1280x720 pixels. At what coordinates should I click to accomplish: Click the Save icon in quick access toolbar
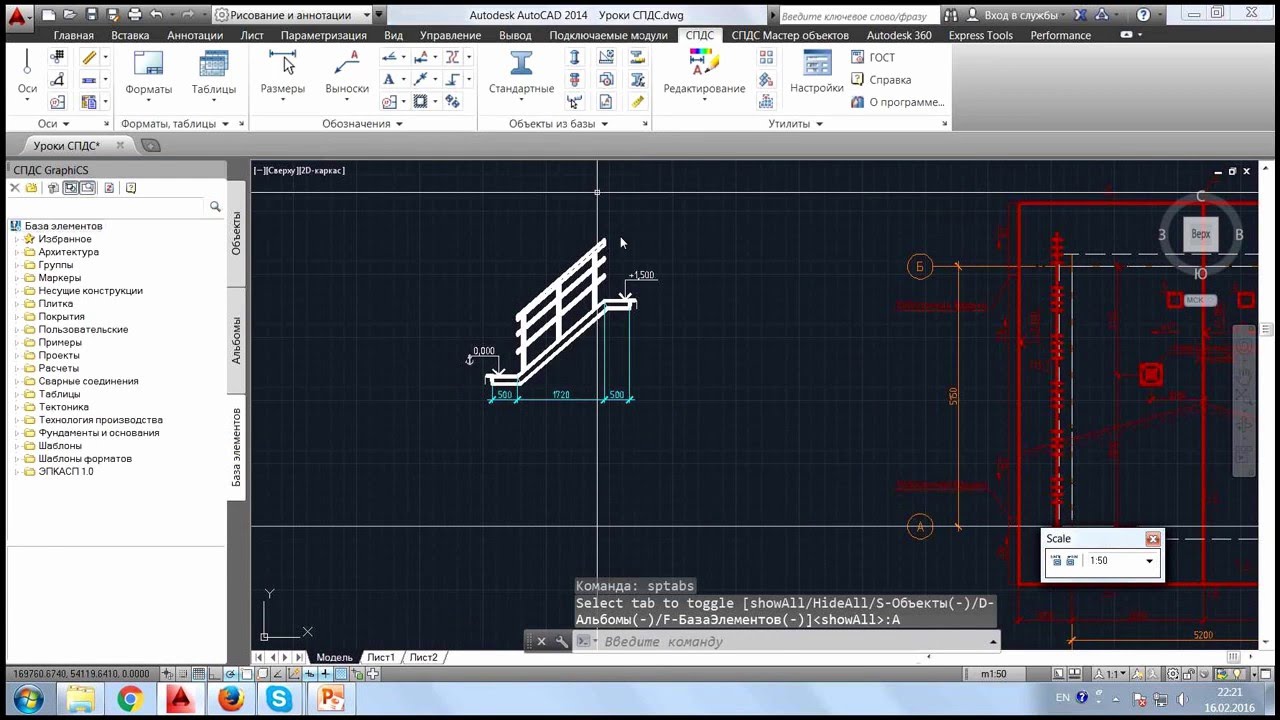(91, 15)
